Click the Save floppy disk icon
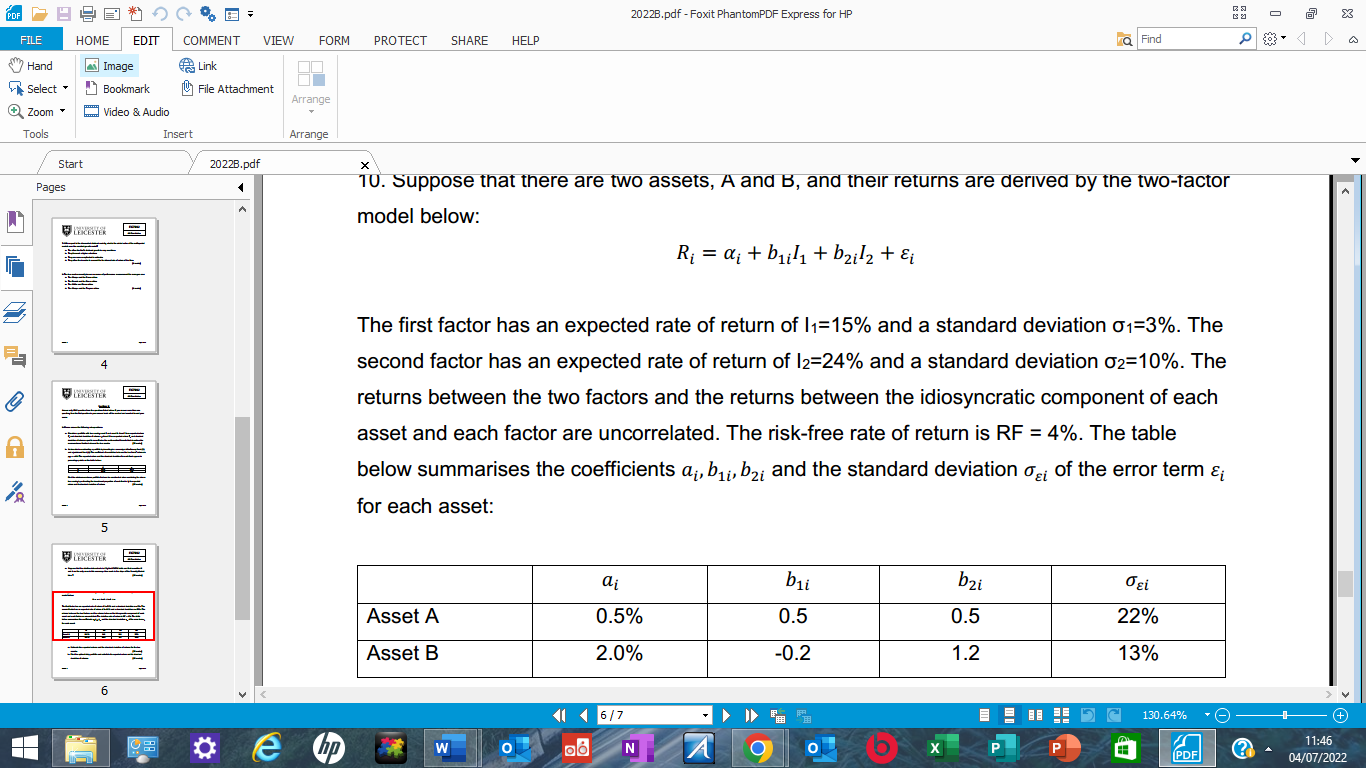Viewport: 1366px width, 768px height. [x=64, y=14]
